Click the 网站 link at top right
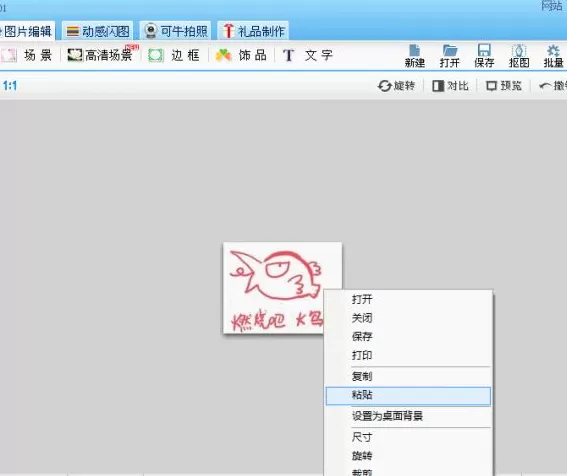567x476 pixels. pyautogui.click(x=552, y=6)
